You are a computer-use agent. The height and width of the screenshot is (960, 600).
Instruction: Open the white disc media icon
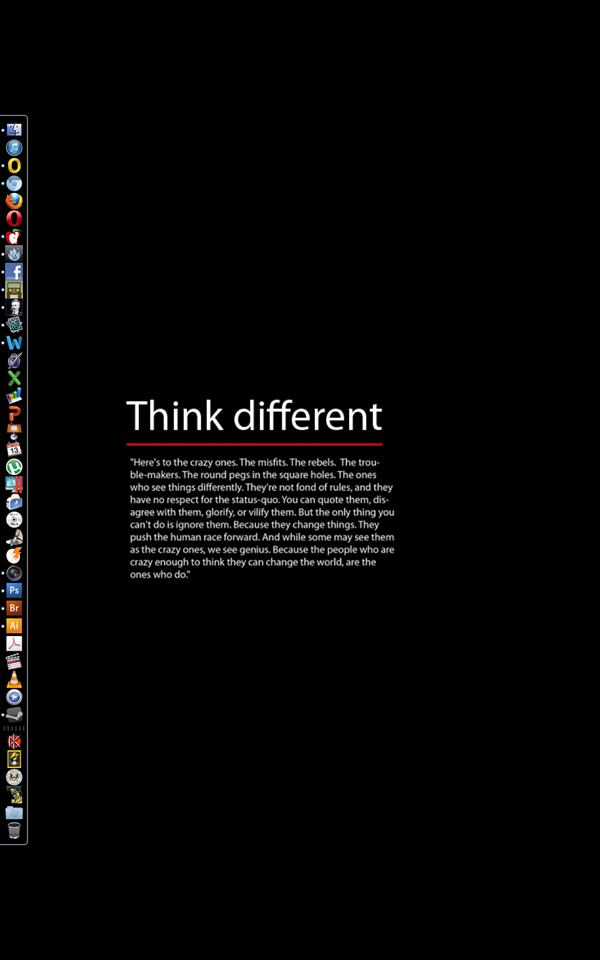[14, 520]
